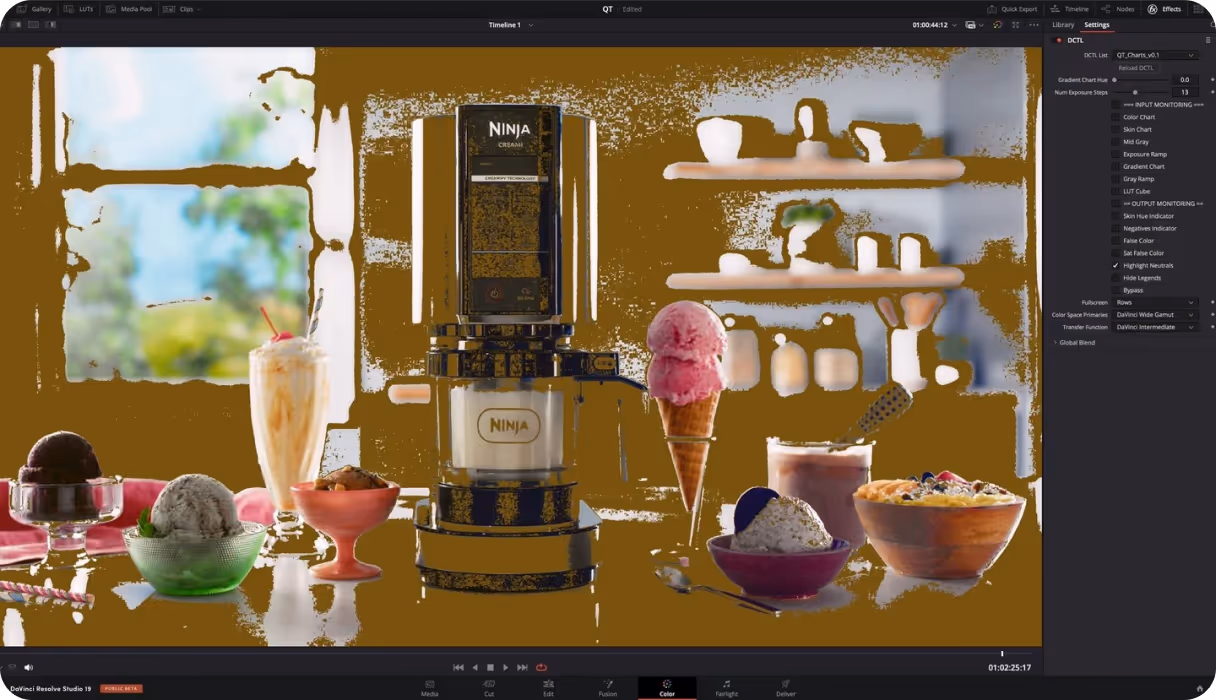This screenshot has width=1216, height=700.
Task: Enable the Gray Ramp checkbox
Action: click(x=1116, y=179)
